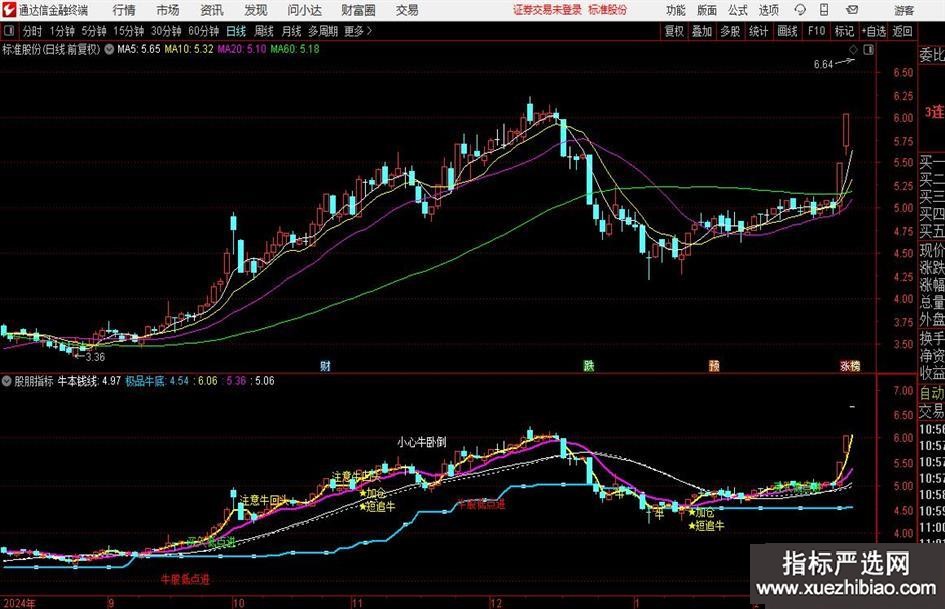
Task: Toggle the right side panel icon
Action: point(868,50)
